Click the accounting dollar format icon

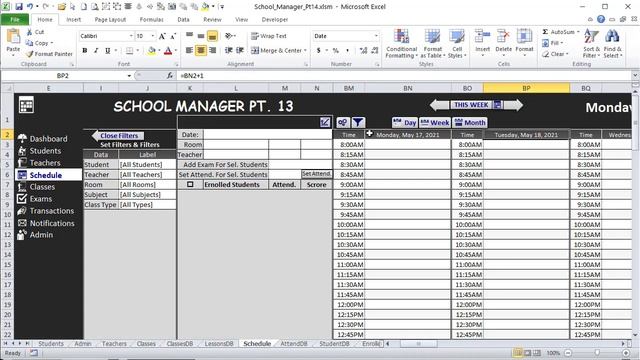point(318,51)
